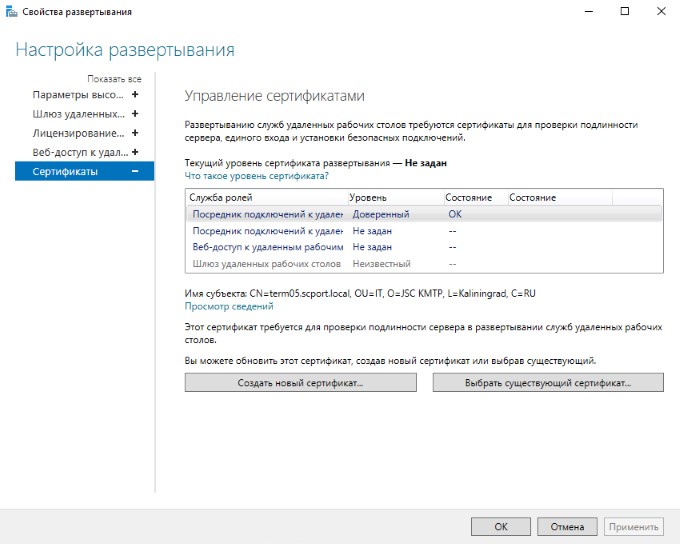Collapse the Сертификаты section

click(x=135, y=172)
